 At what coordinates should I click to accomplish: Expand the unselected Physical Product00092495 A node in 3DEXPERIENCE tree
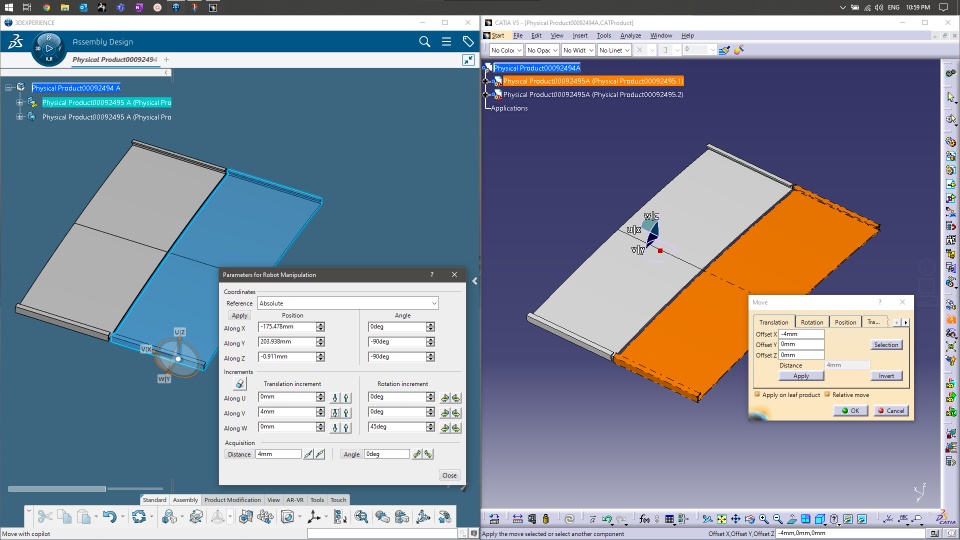tap(20, 117)
